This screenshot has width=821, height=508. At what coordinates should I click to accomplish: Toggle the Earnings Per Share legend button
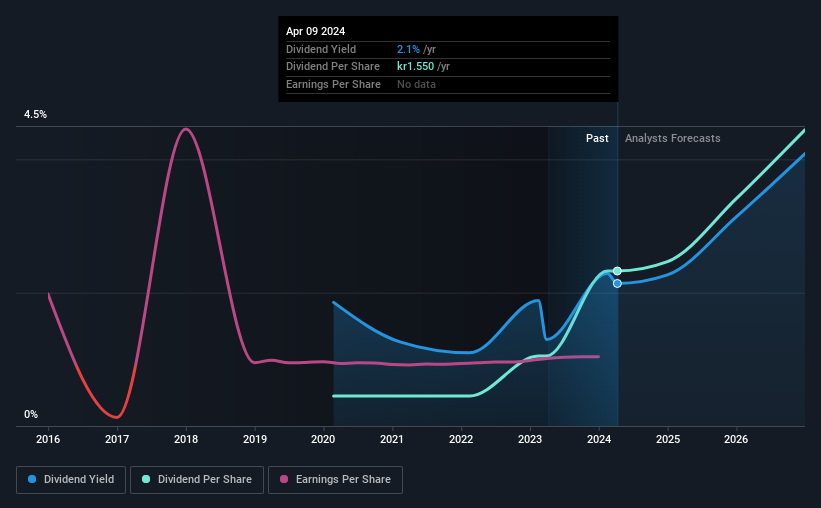335,480
